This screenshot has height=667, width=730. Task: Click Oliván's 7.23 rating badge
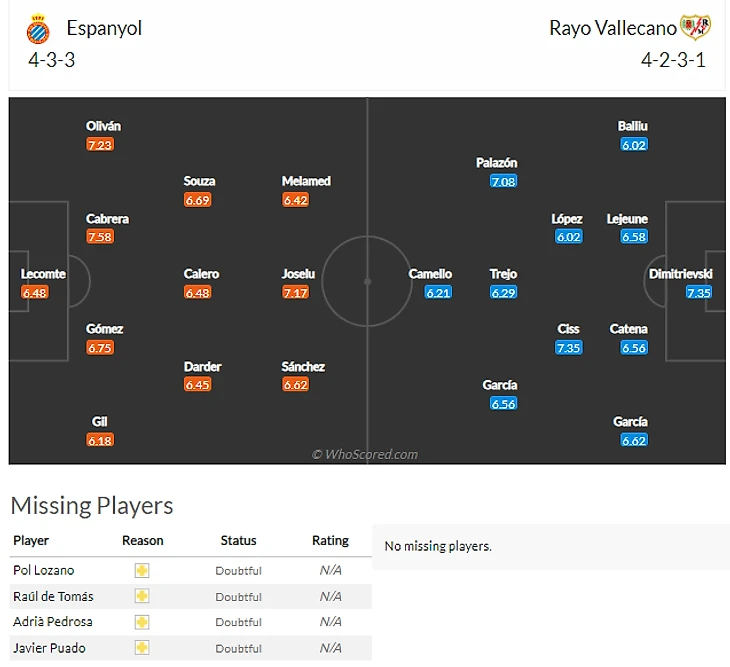[100, 144]
